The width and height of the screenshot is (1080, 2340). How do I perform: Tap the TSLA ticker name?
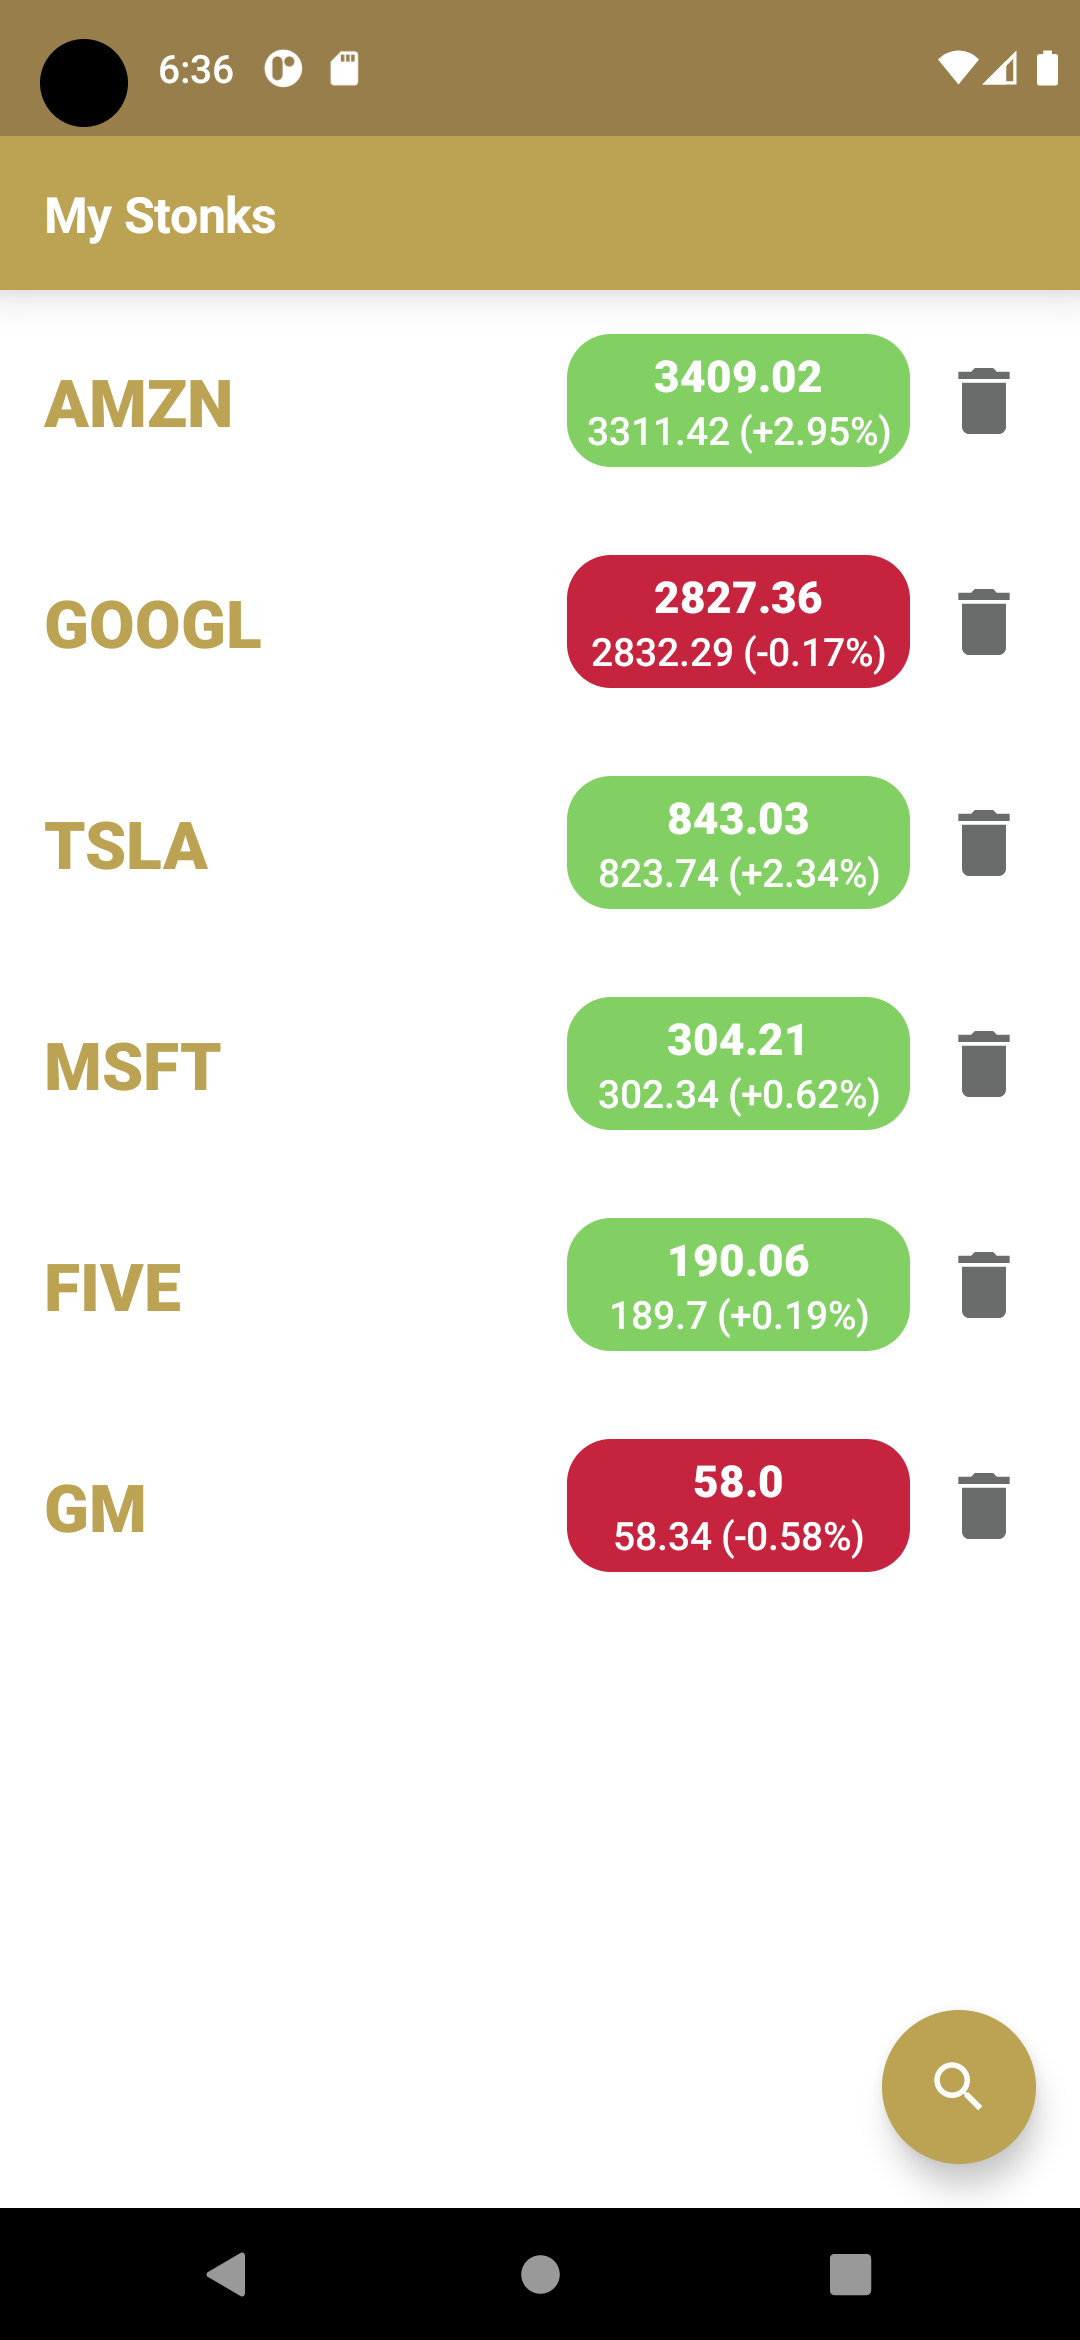click(127, 846)
